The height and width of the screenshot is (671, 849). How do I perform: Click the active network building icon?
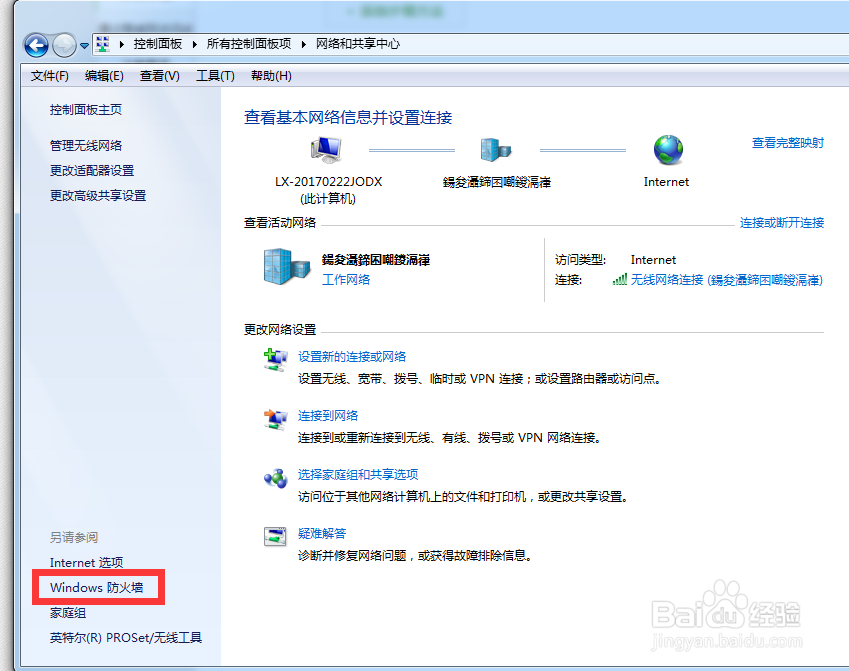[286, 268]
